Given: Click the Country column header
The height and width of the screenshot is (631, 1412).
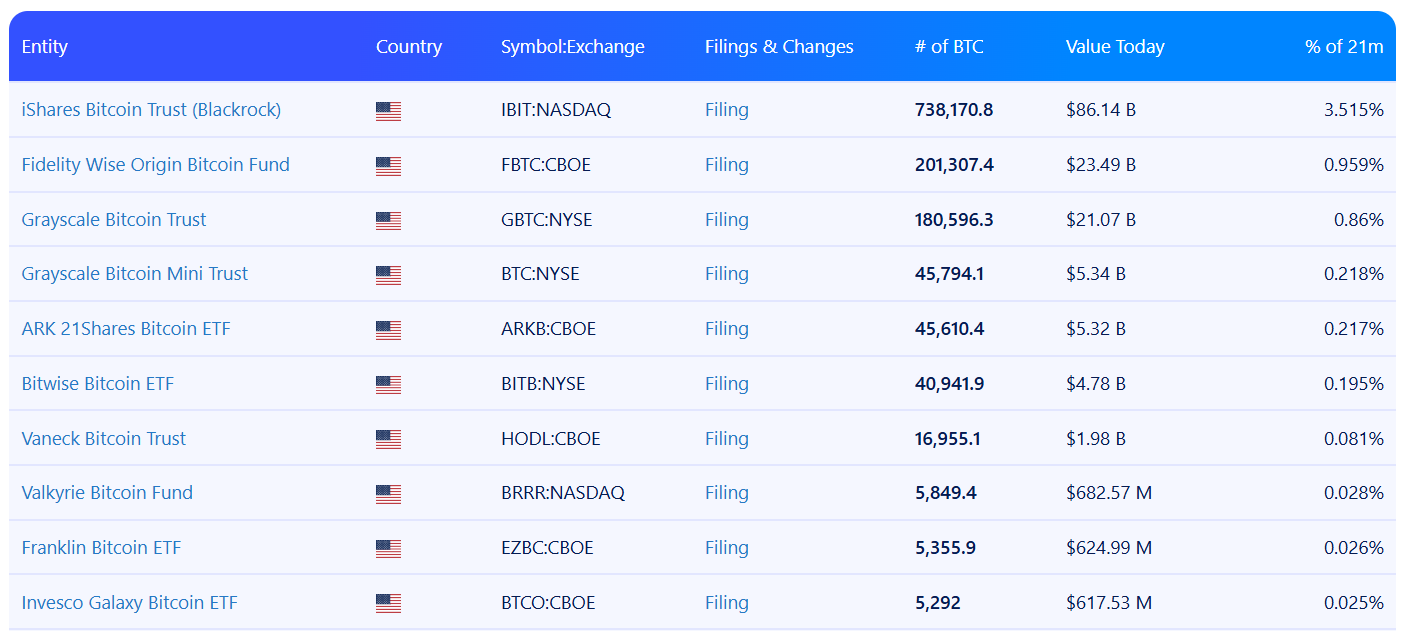Looking at the screenshot, I should point(409,47).
